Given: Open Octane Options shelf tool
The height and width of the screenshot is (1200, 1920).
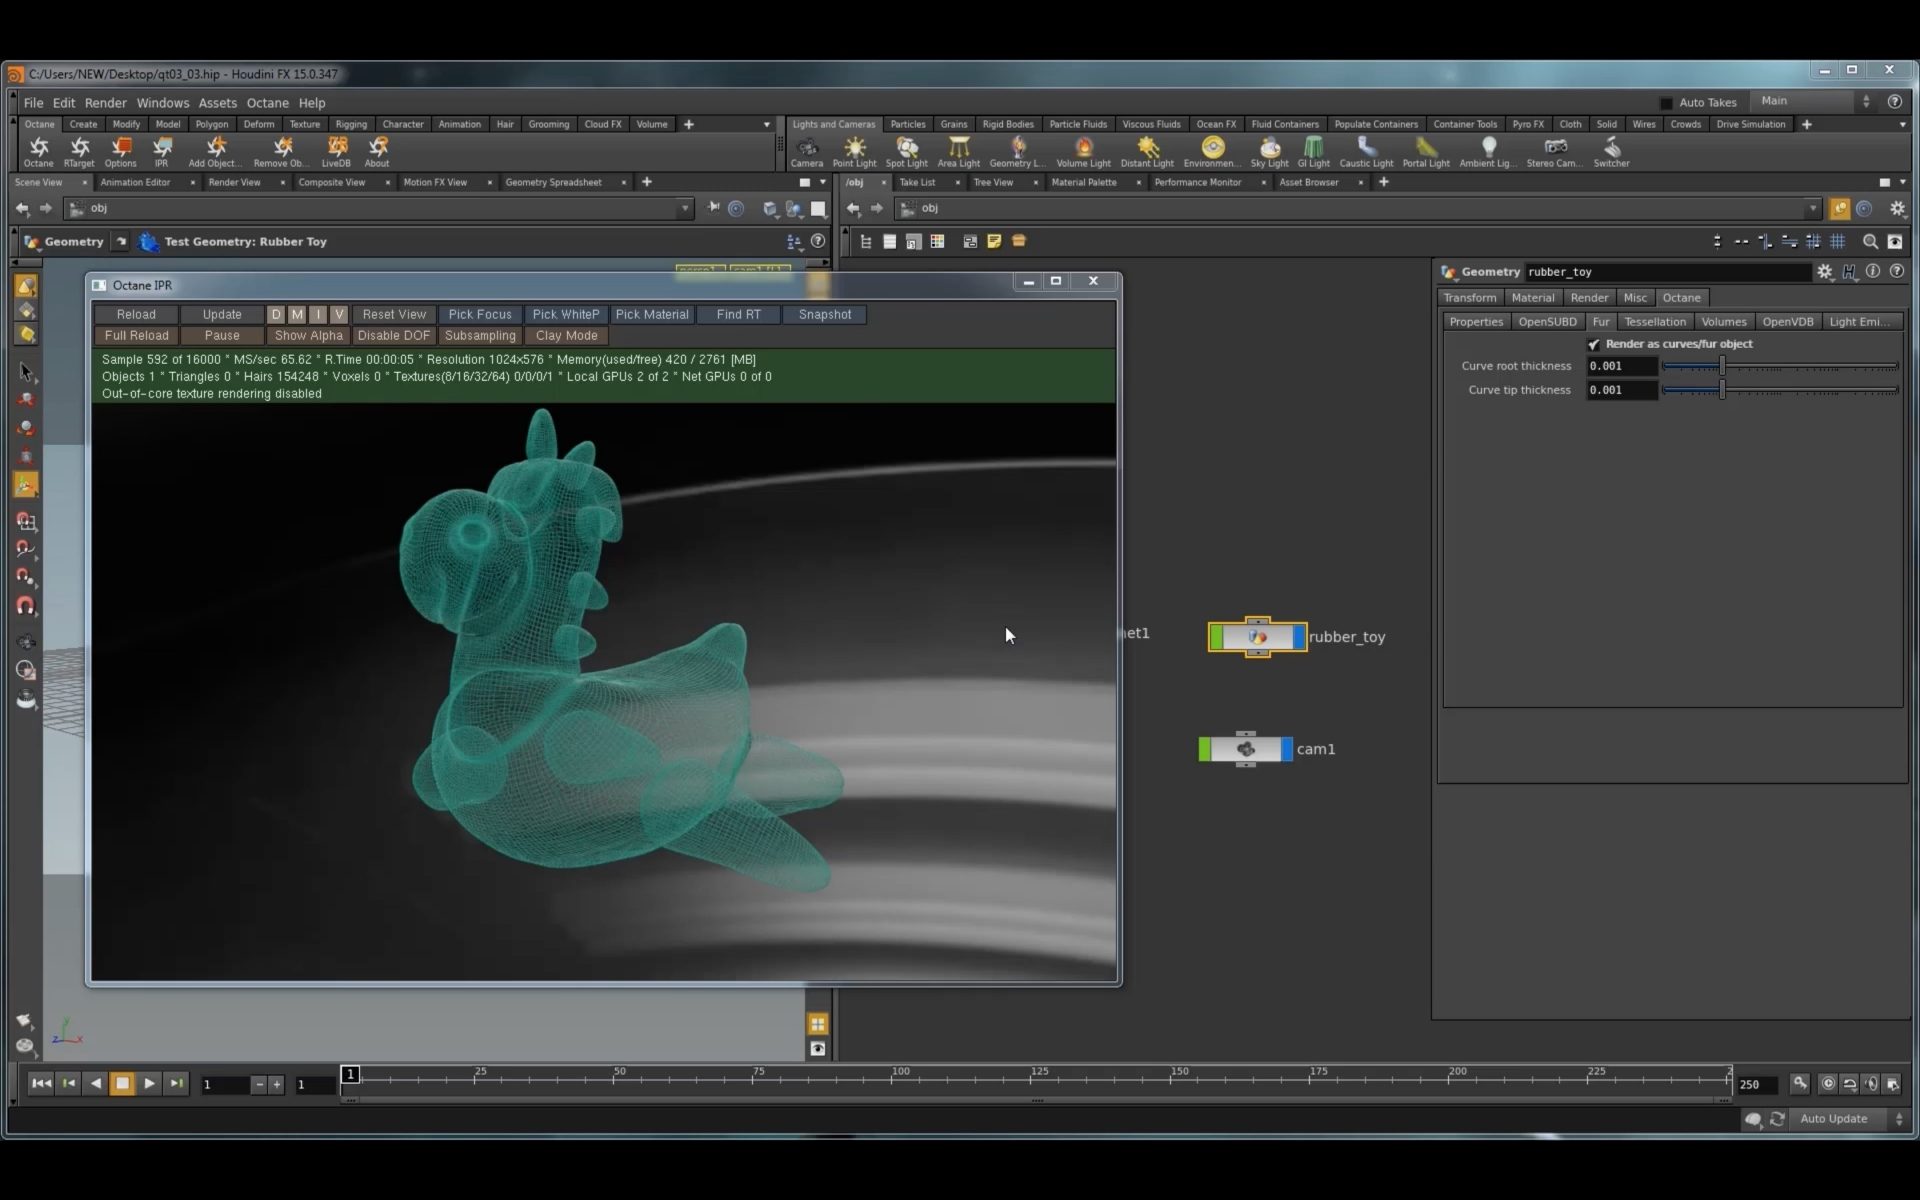Looking at the screenshot, I should pyautogui.click(x=120, y=152).
